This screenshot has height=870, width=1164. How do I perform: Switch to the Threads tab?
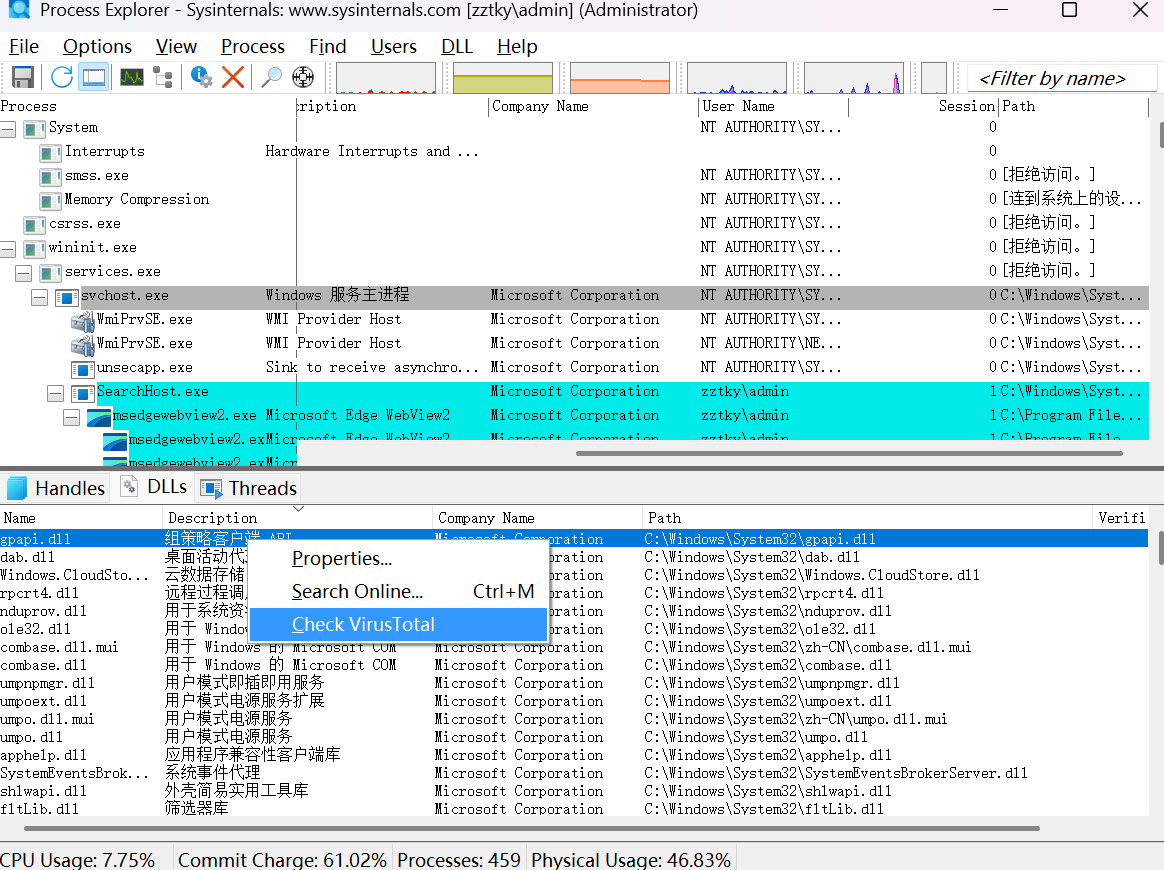tap(249, 488)
